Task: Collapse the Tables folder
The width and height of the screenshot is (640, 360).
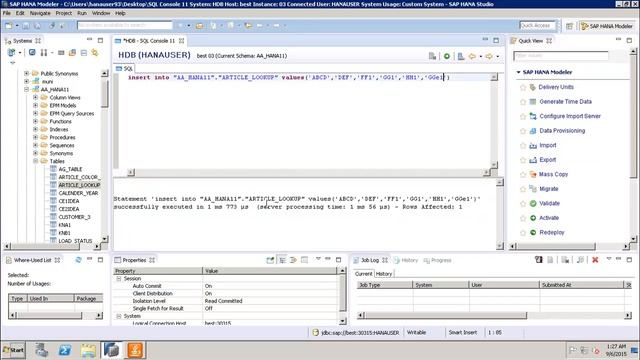Action: (36, 161)
